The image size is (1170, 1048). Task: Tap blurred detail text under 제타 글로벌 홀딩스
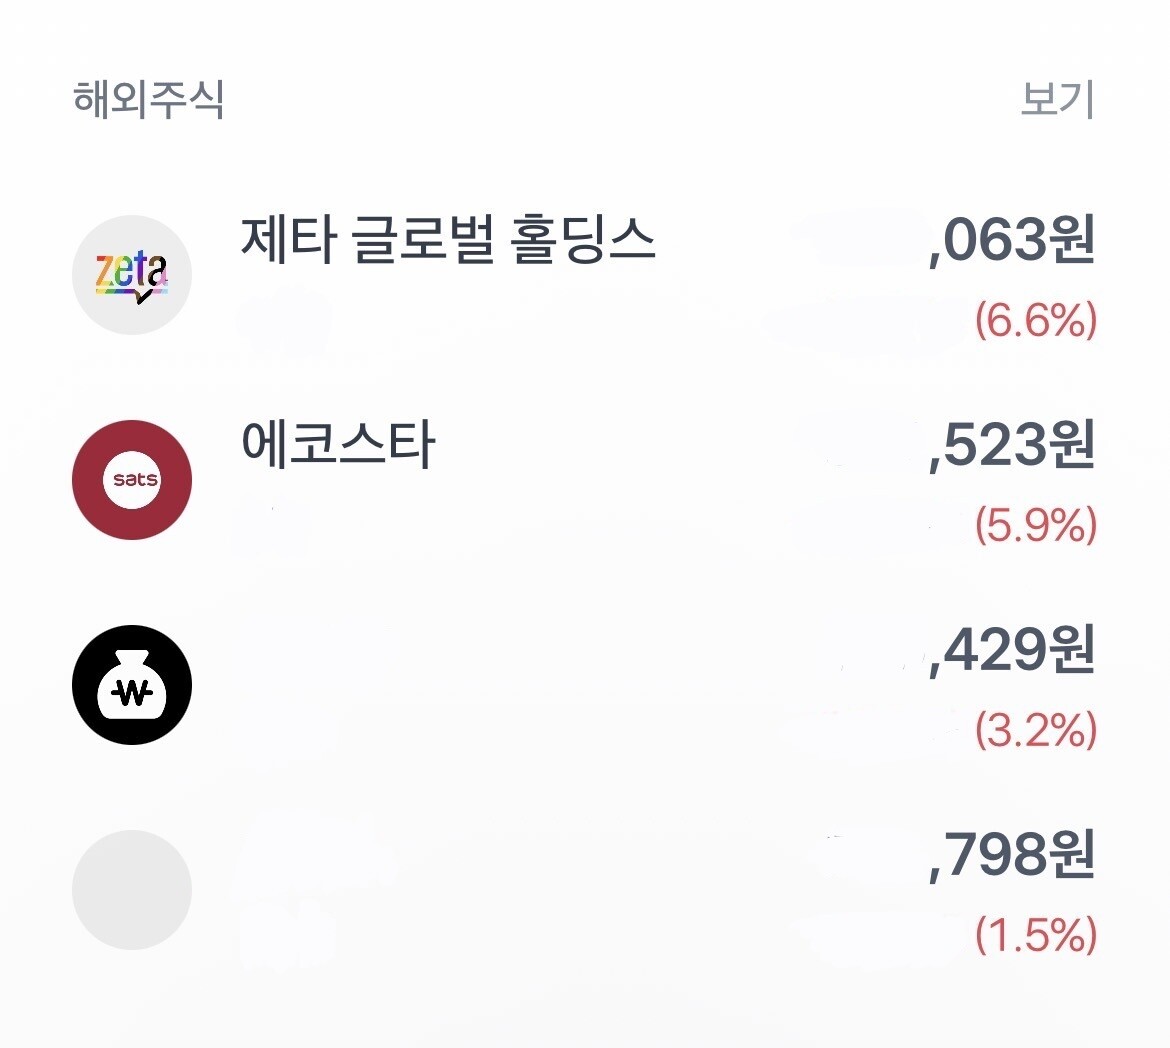tap(285, 322)
